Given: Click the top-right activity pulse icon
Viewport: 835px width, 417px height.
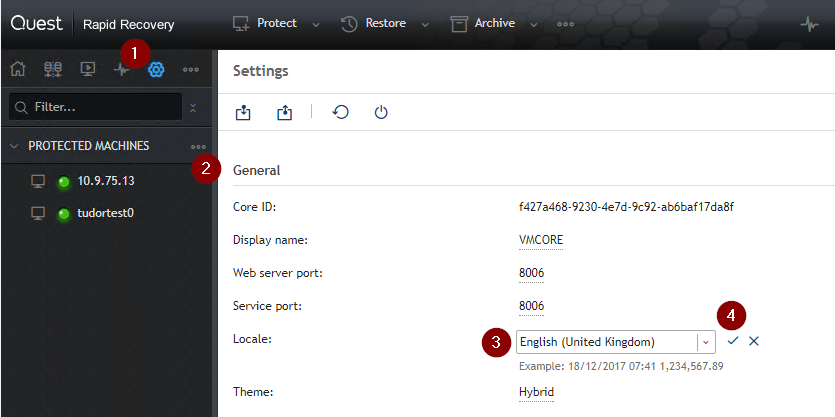Looking at the screenshot, I should pos(809,24).
